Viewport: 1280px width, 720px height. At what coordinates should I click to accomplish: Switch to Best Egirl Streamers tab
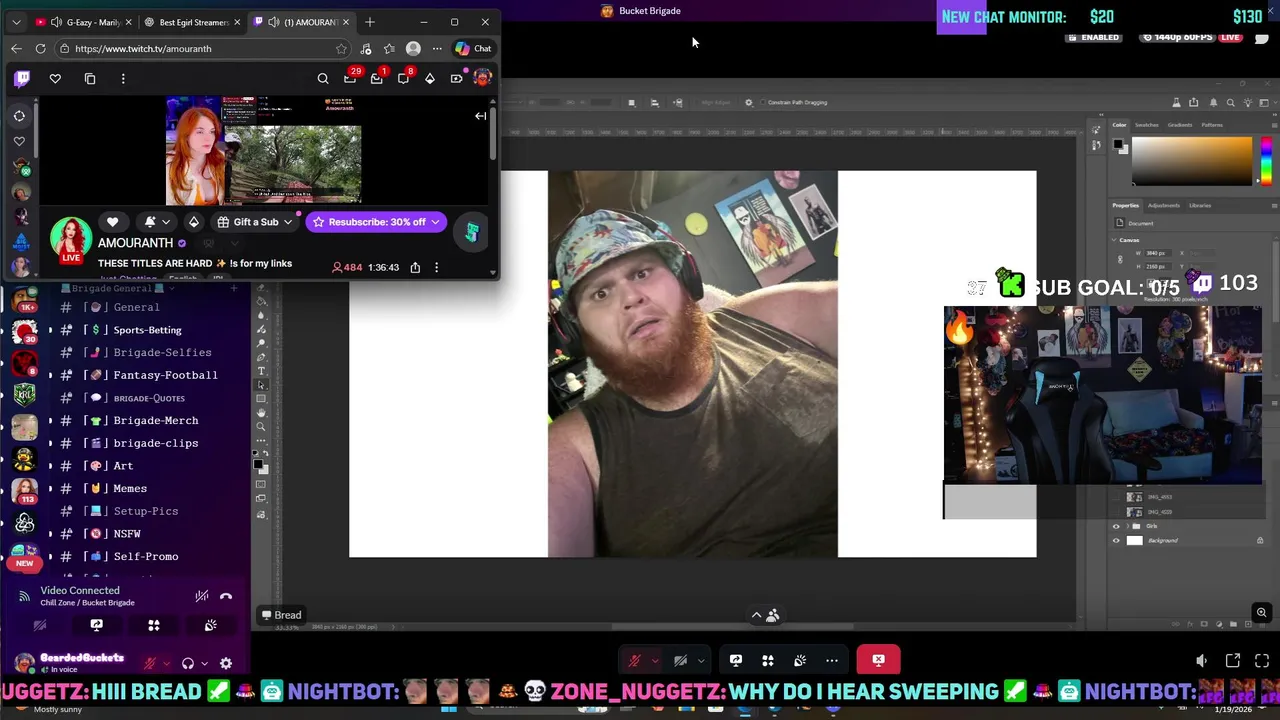pyautogui.click(x=190, y=22)
